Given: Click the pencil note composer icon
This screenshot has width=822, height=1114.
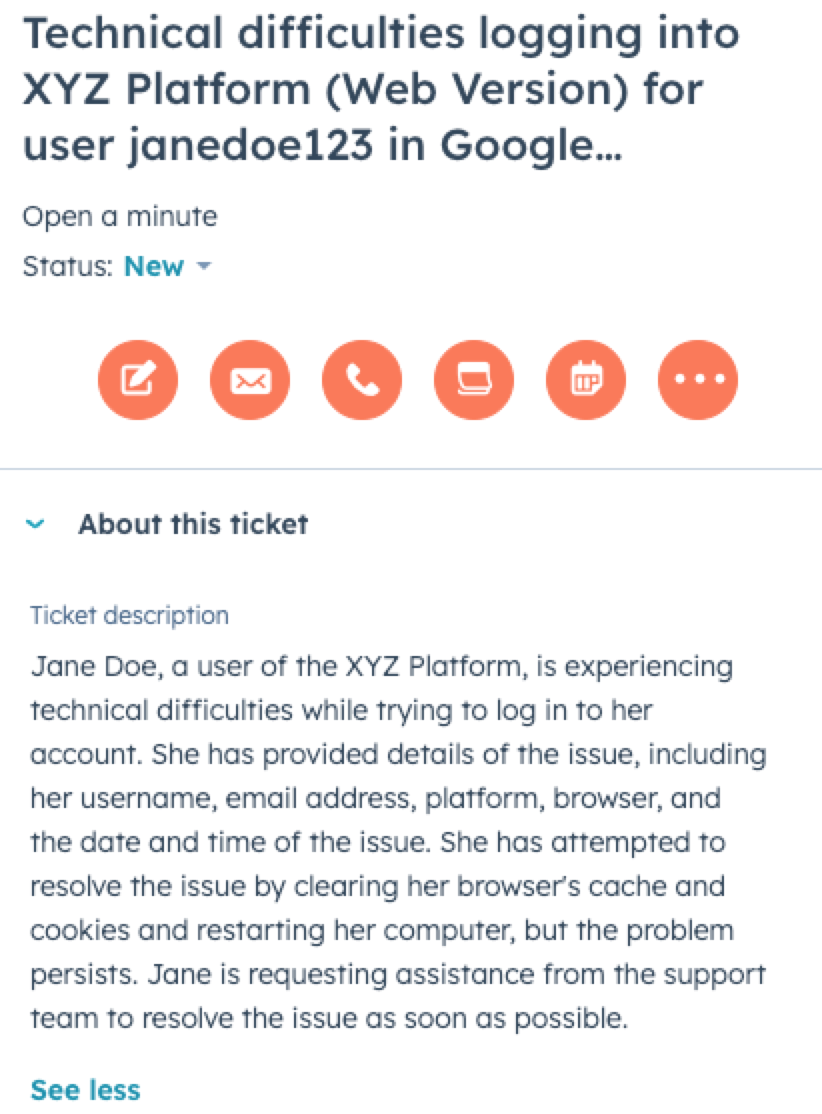Looking at the screenshot, I should click(138, 380).
